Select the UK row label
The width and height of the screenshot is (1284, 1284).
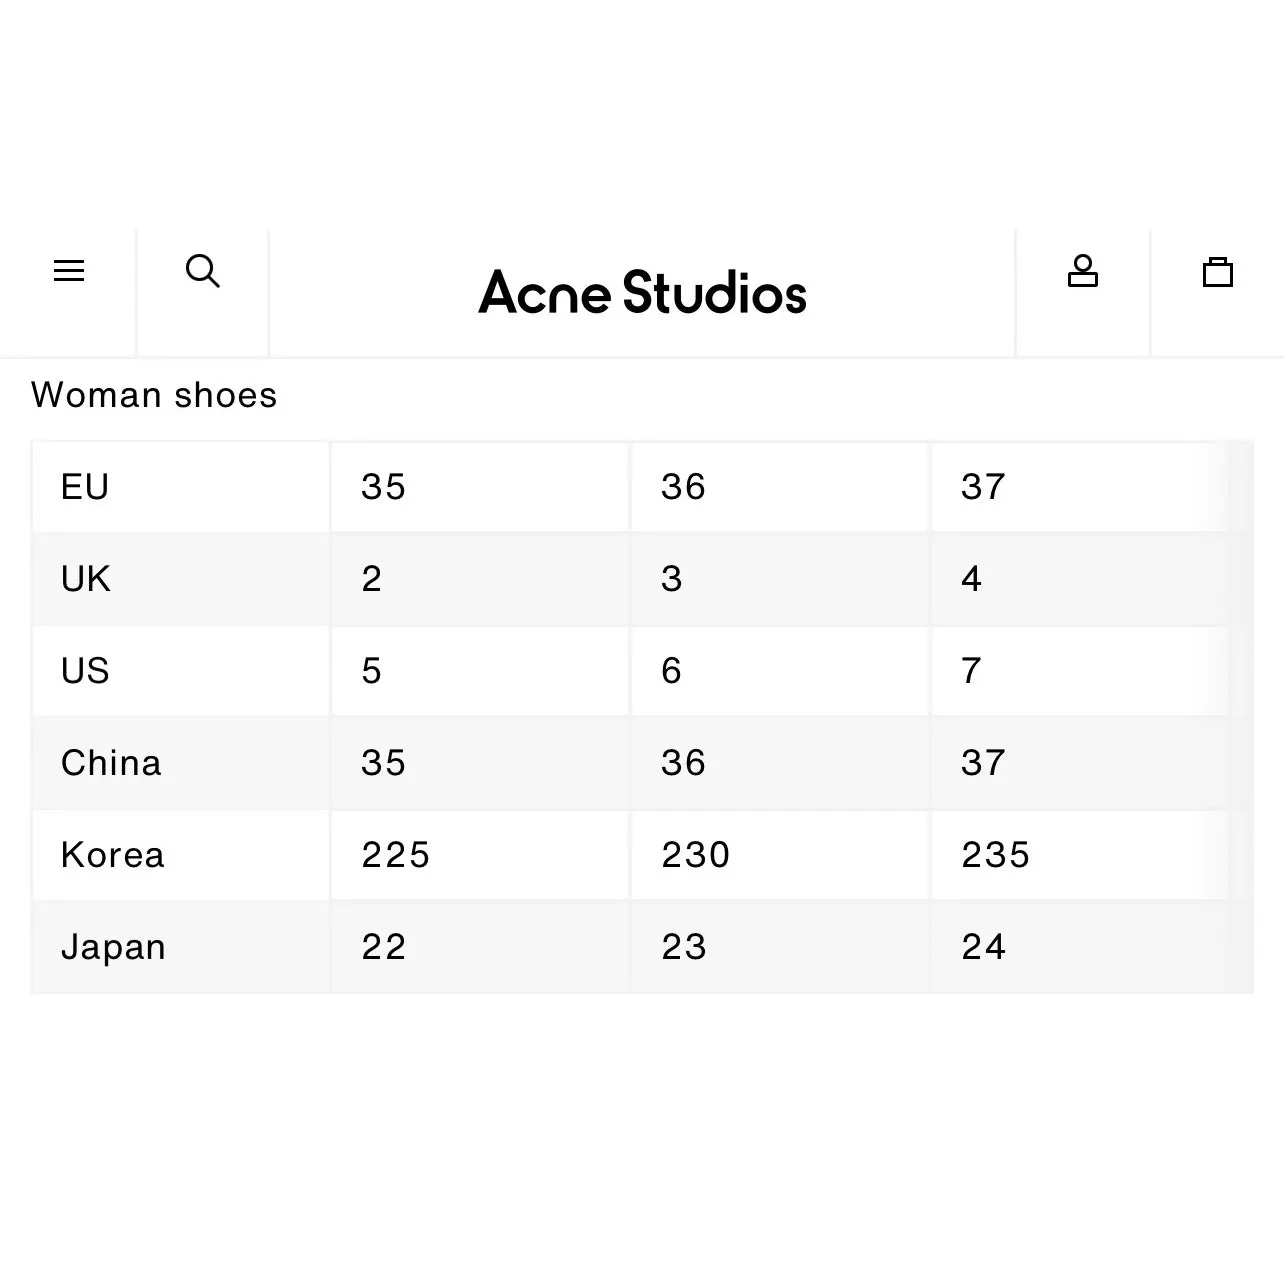click(x=86, y=579)
